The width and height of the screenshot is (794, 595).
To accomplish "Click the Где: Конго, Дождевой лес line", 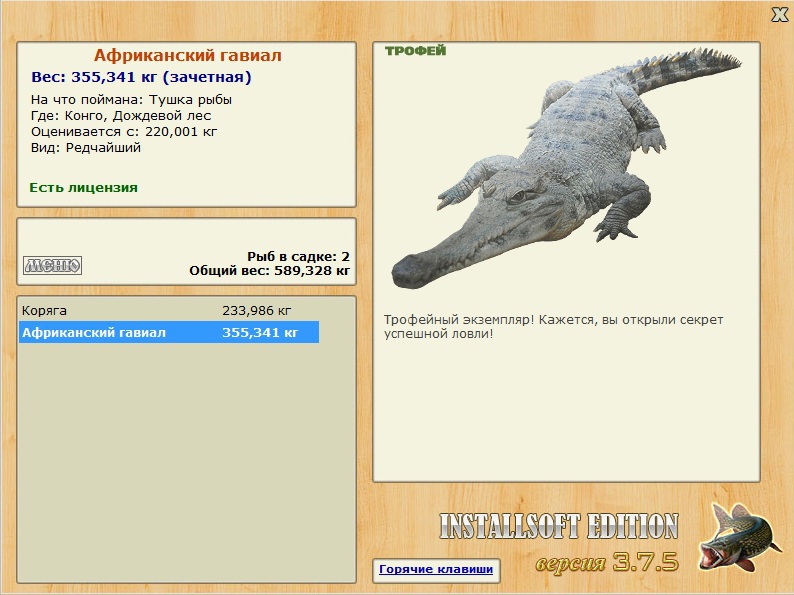I will 121,116.
